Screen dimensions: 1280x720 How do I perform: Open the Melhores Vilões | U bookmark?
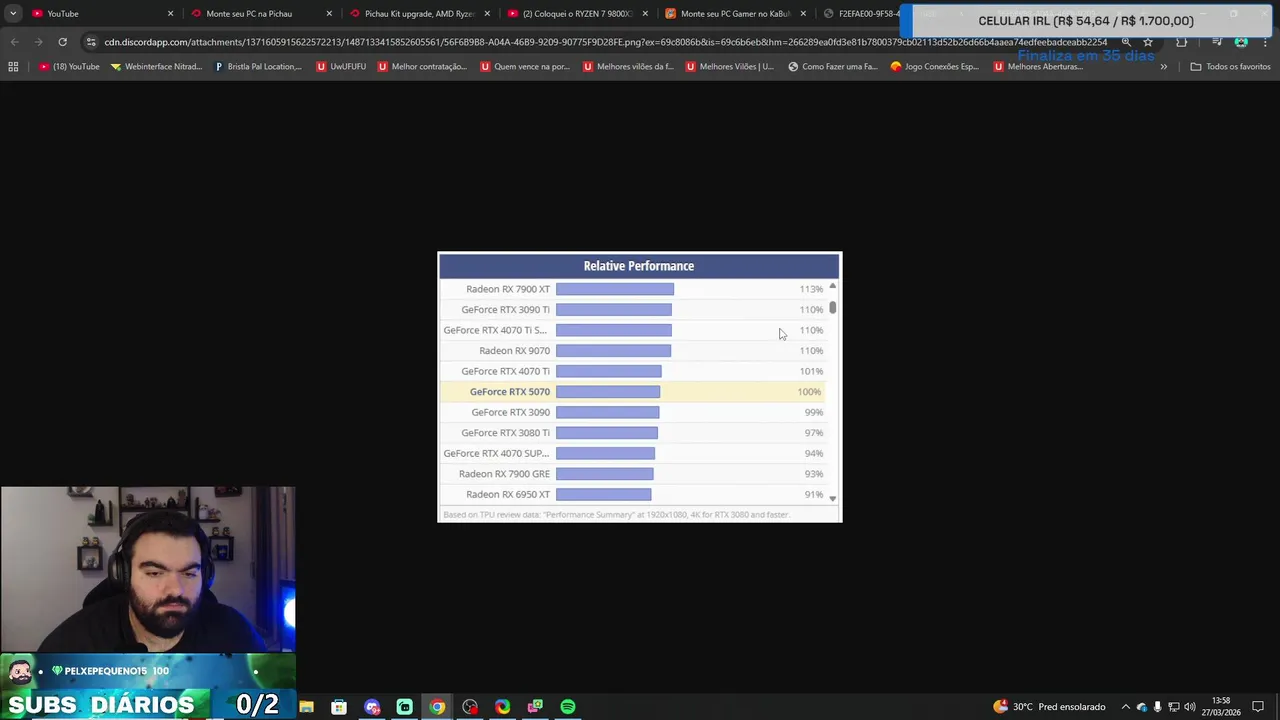coord(730,67)
